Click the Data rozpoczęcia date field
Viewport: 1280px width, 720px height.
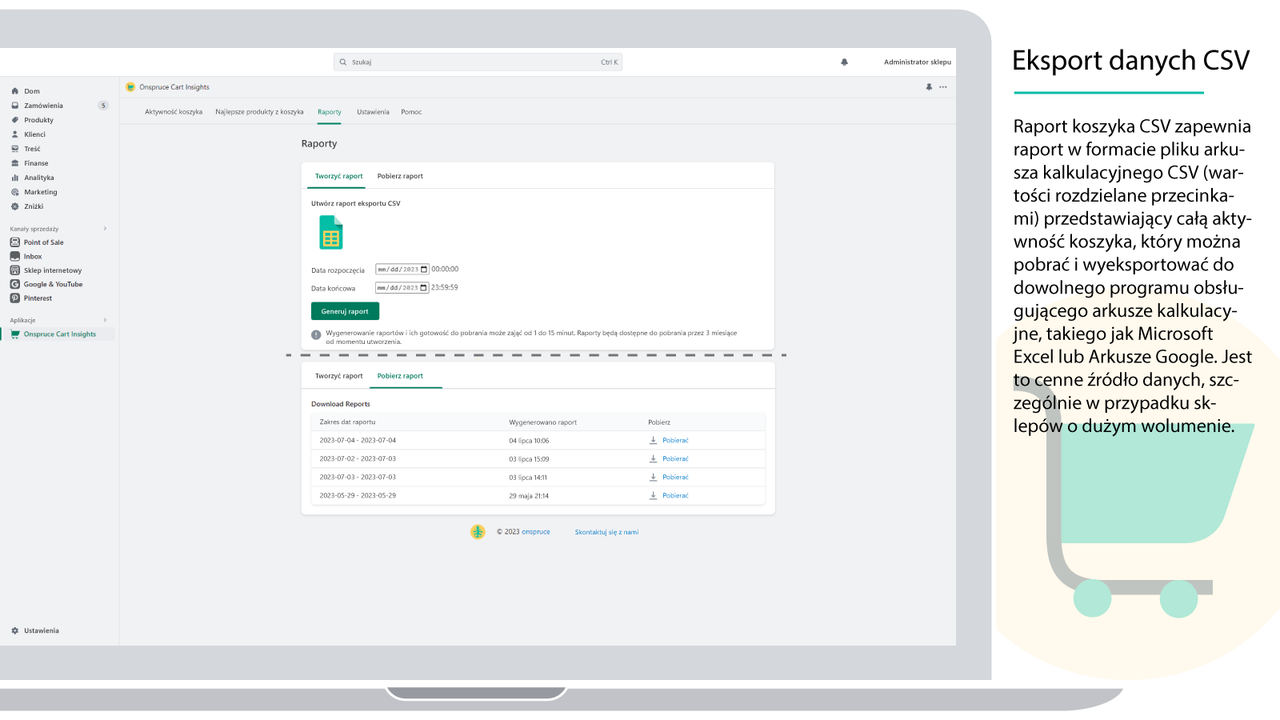click(x=402, y=269)
